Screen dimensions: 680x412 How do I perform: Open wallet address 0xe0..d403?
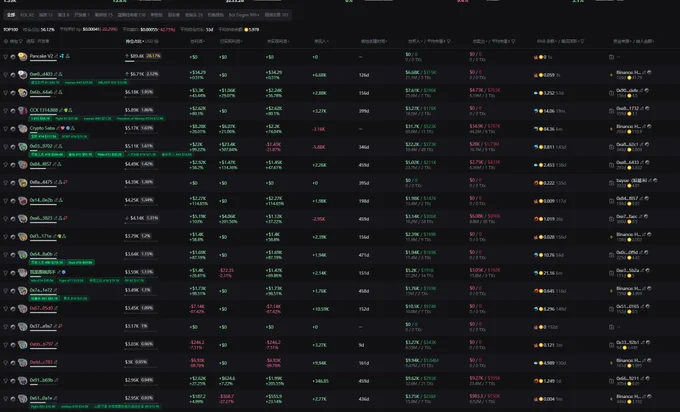point(41,74)
